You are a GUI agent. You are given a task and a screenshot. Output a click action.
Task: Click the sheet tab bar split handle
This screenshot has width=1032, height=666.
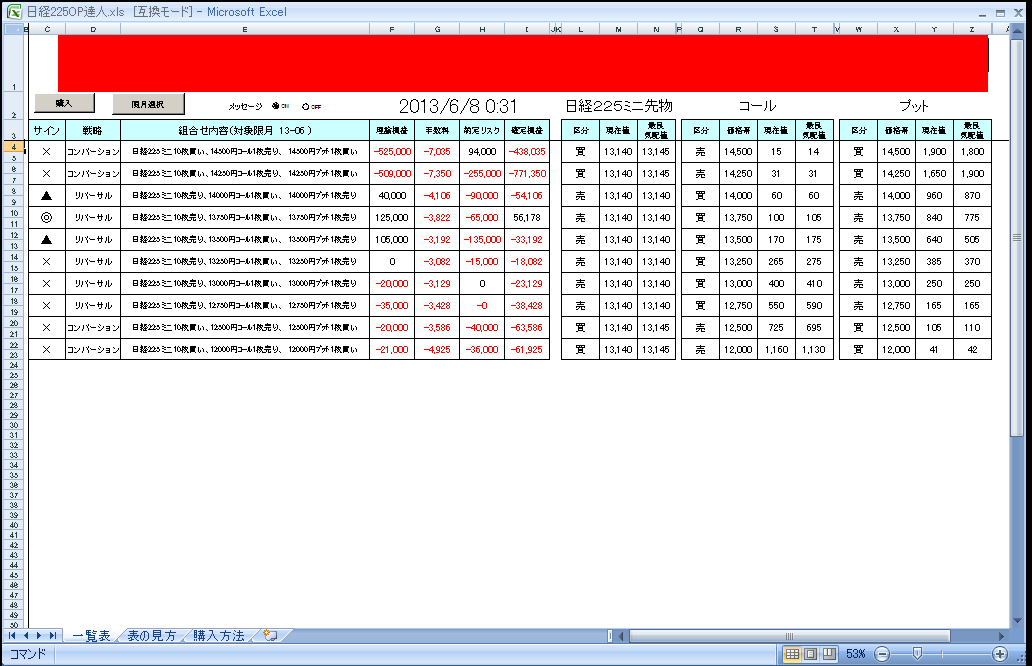(x=610, y=636)
